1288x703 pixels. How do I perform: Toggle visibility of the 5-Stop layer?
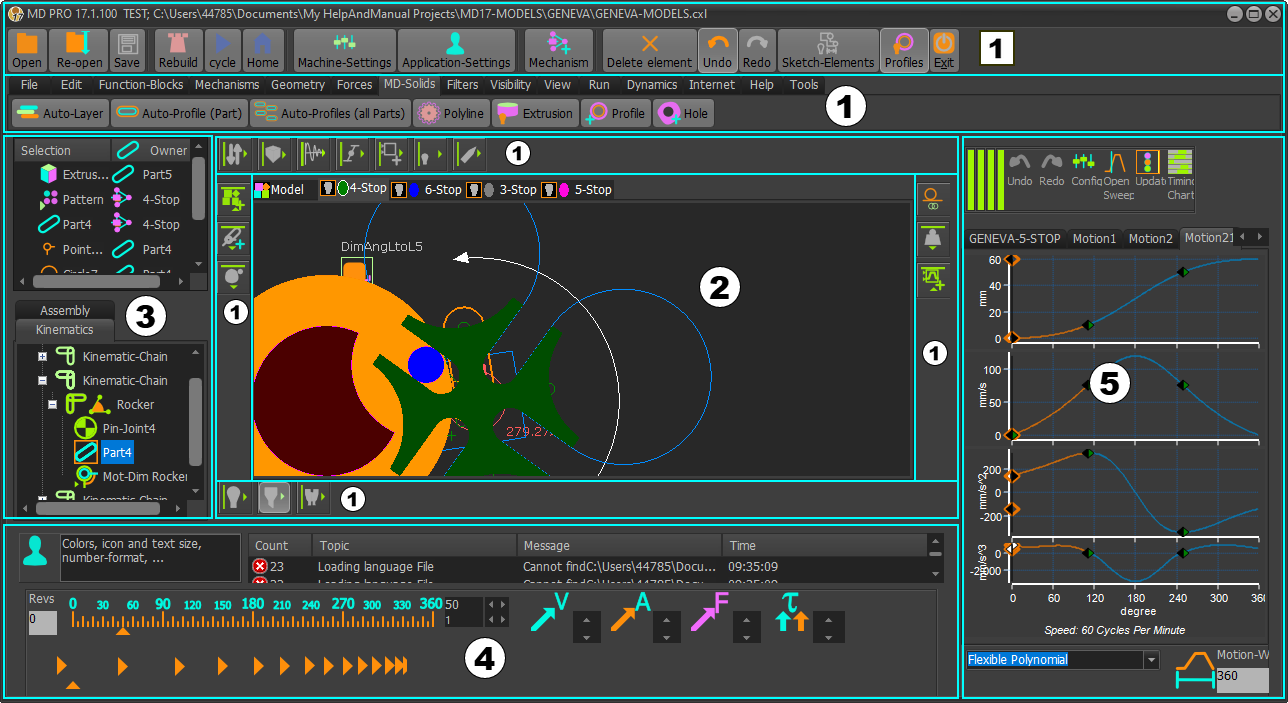pyautogui.click(x=549, y=188)
